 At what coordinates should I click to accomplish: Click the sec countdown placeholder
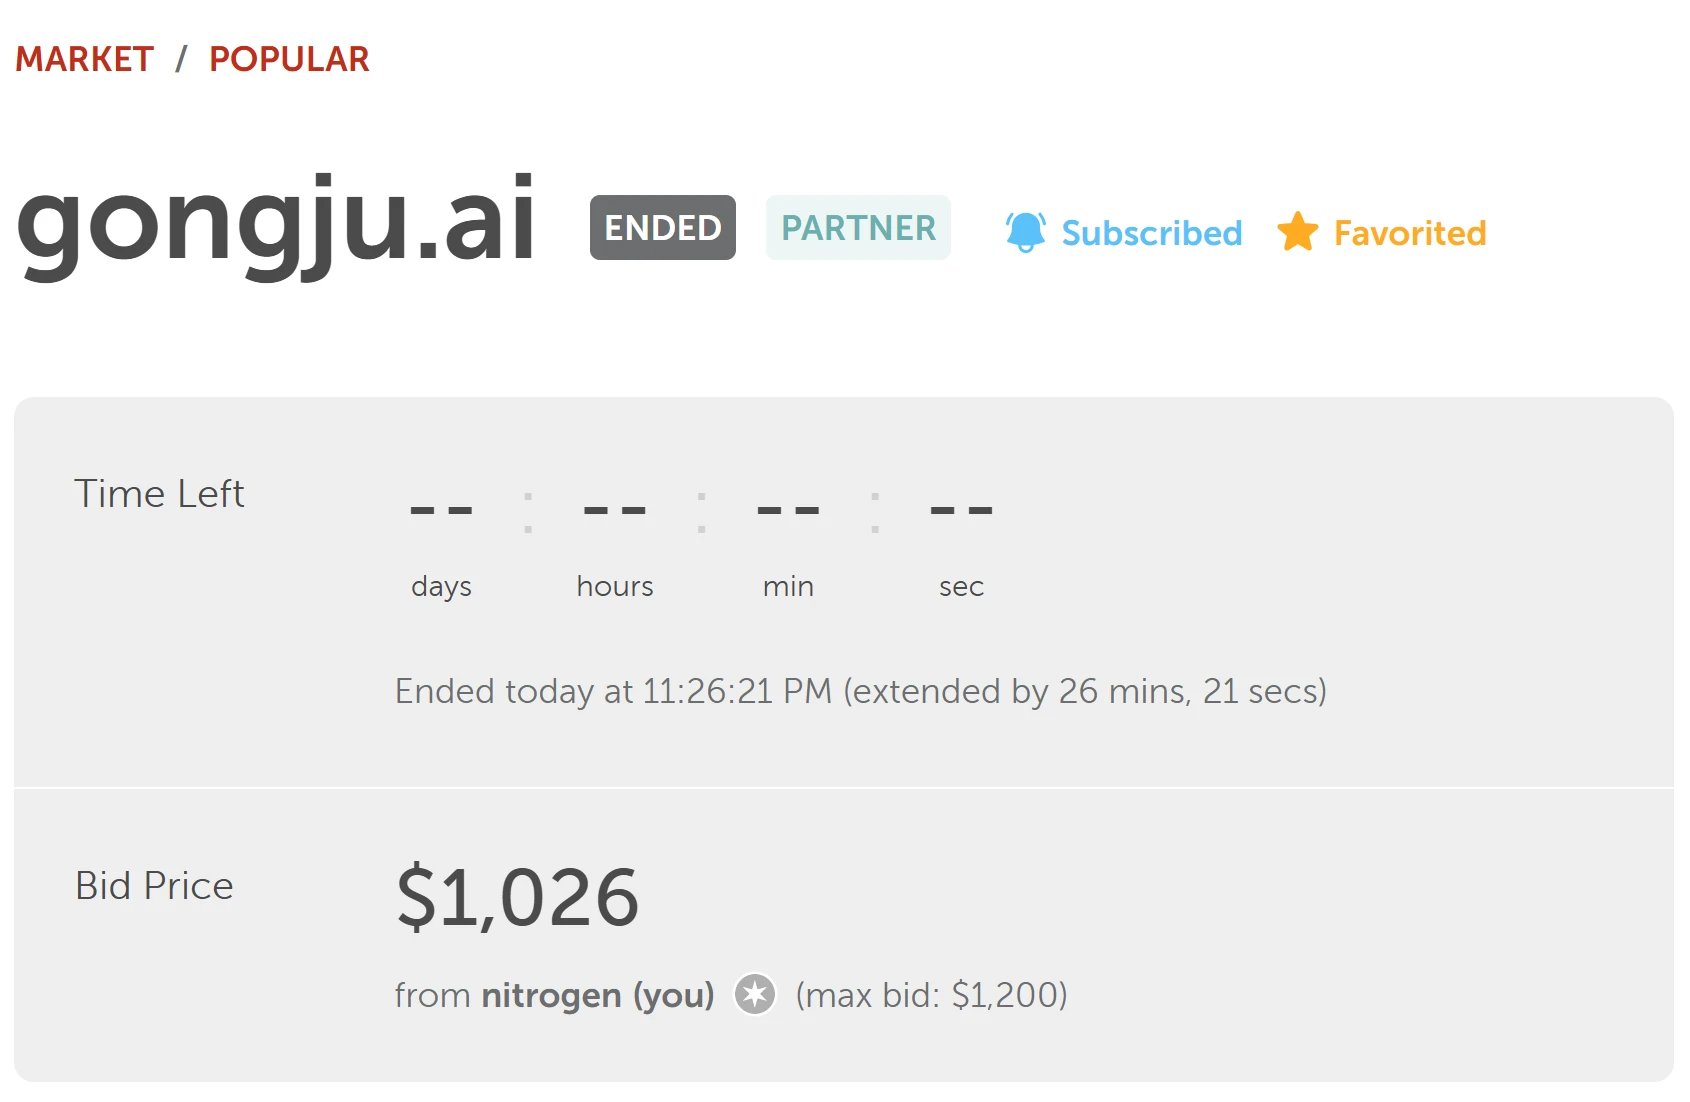961,510
